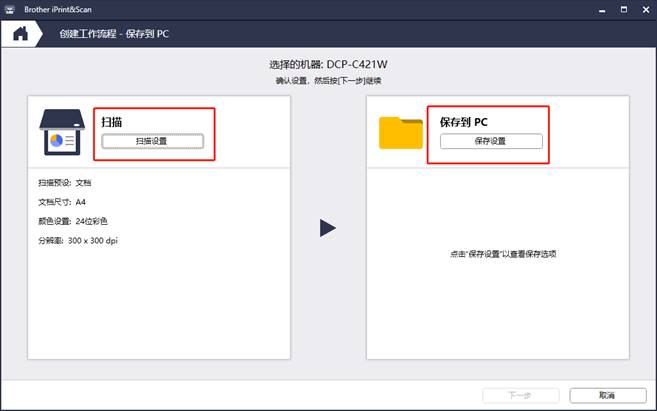Click the yellow folder icon
The width and height of the screenshot is (657, 411).
point(401,133)
